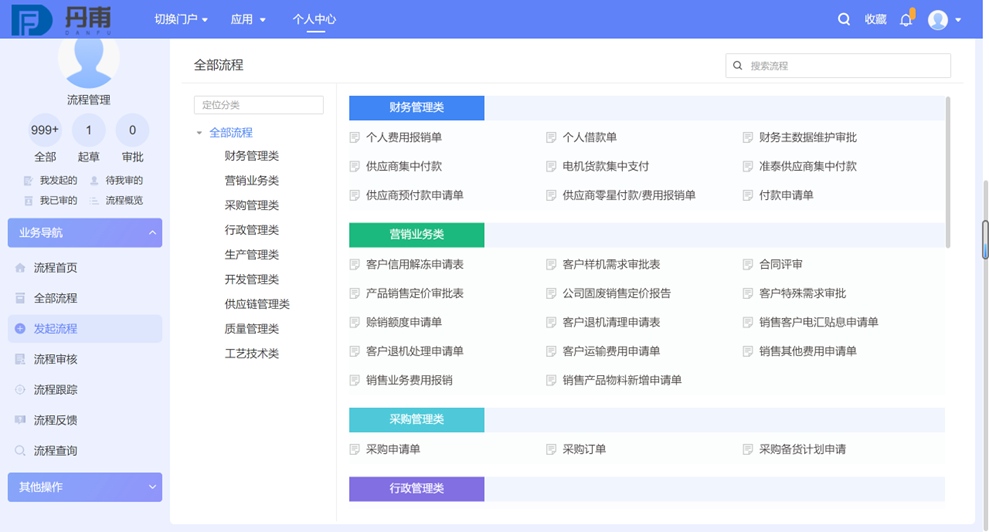Switch to the 个人中心 tab
The width and height of the screenshot is (989, 532).
[x=314, y=19]
